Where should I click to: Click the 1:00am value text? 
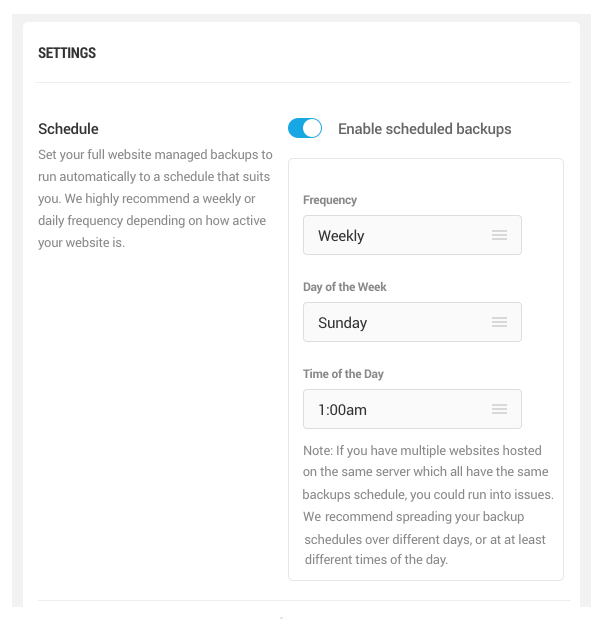(x=342, y=410)
